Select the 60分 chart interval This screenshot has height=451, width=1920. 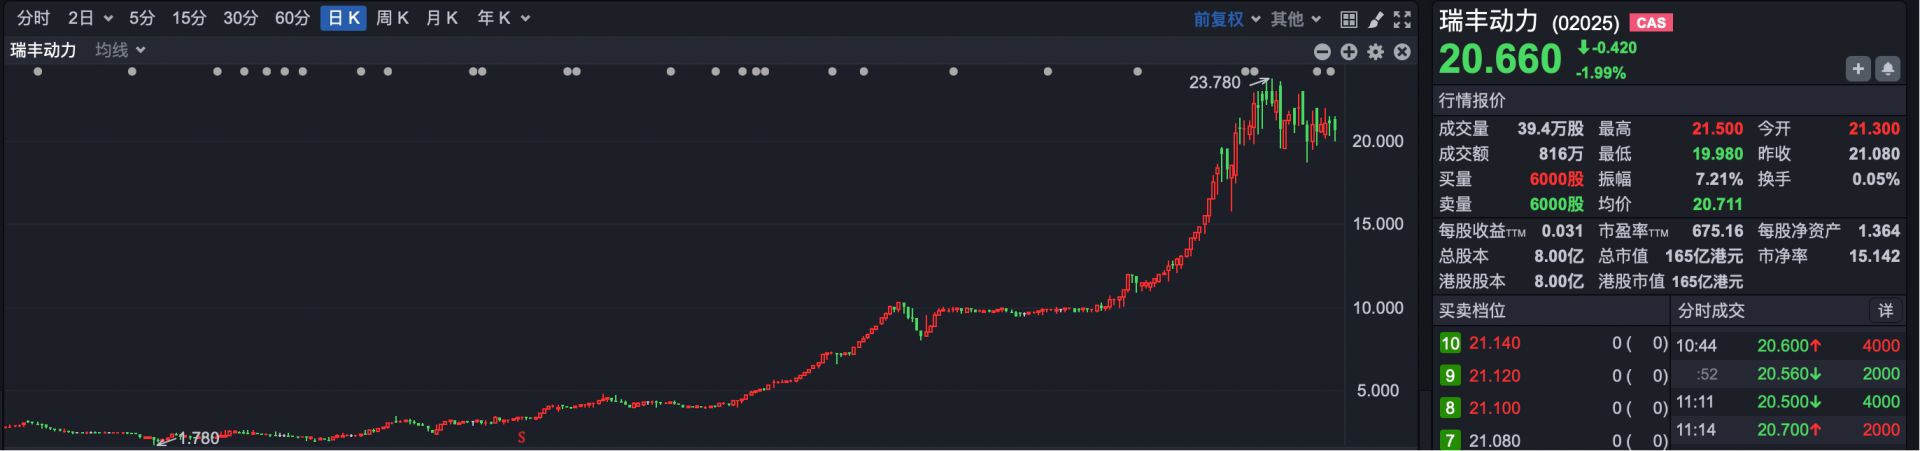coord(292,18)
